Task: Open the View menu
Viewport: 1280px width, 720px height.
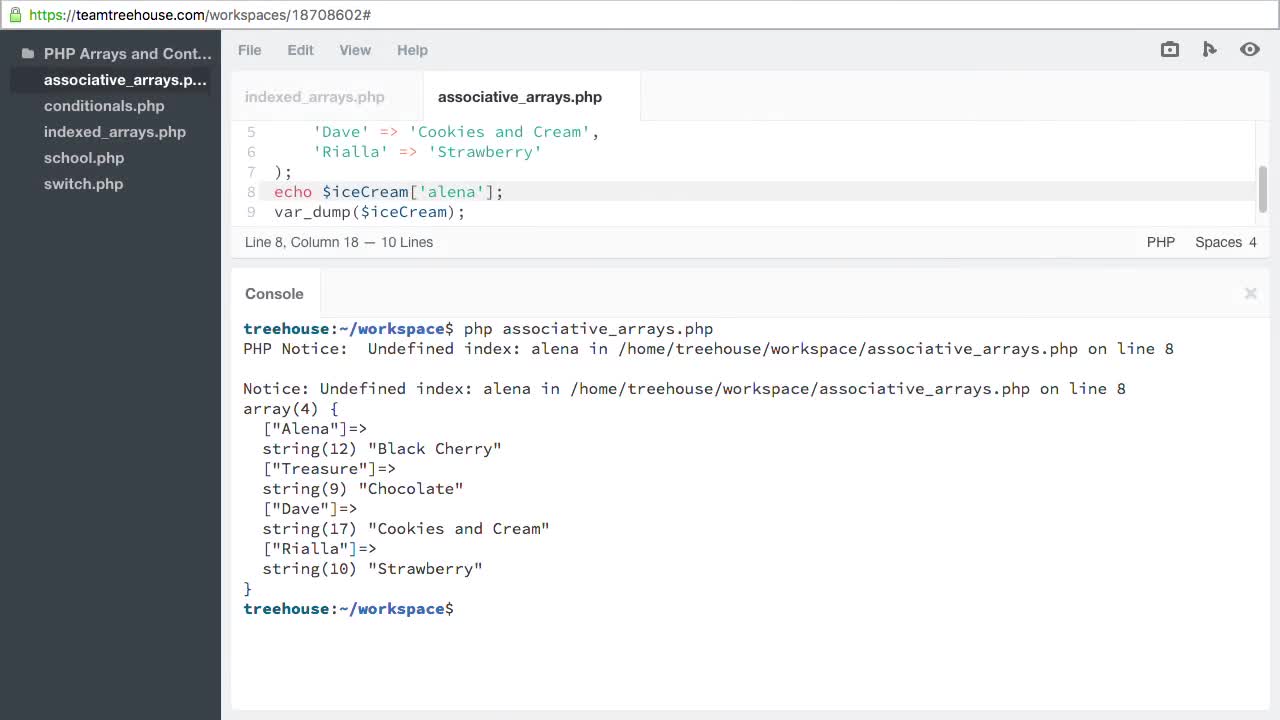Action: tap(355, 50)
